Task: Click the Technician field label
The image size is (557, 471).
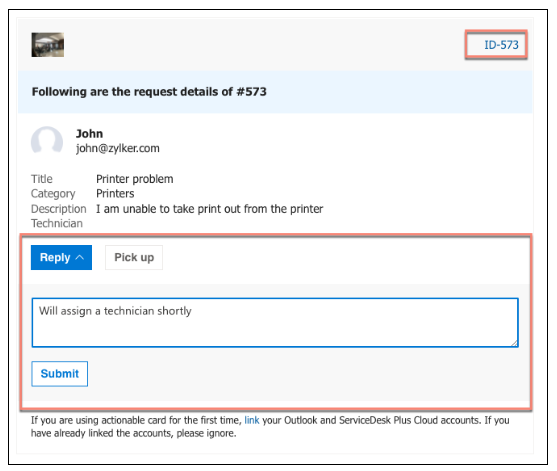Action: pyautogui.click(x=57, y=223)
